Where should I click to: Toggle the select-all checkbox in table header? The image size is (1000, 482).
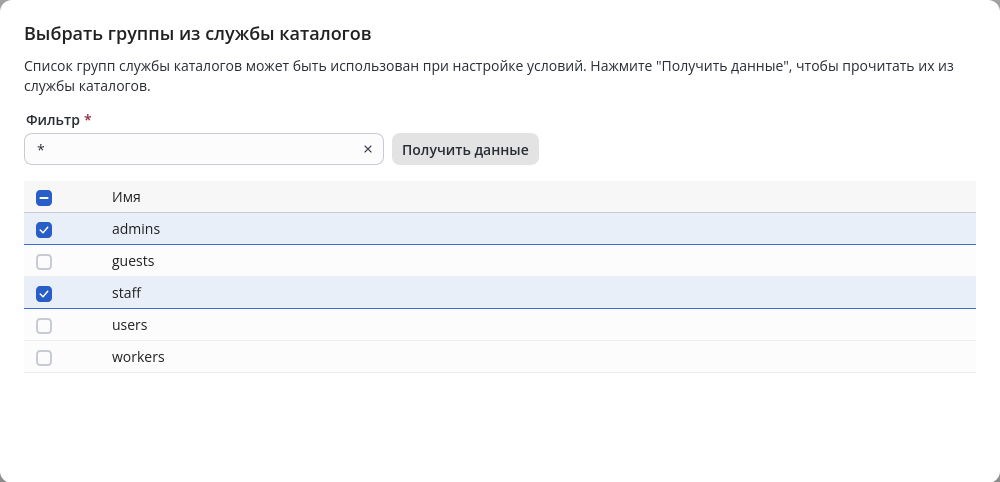pyautogui.click(x=44, y=198)
